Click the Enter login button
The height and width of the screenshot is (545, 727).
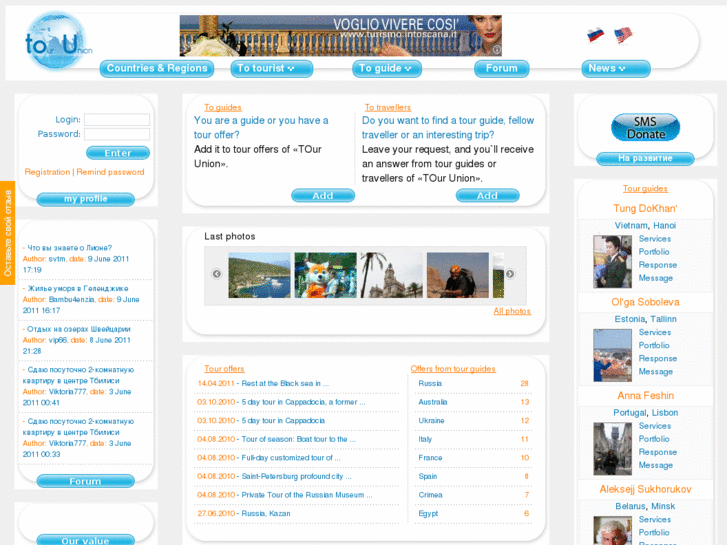click(x=118, y=153)
